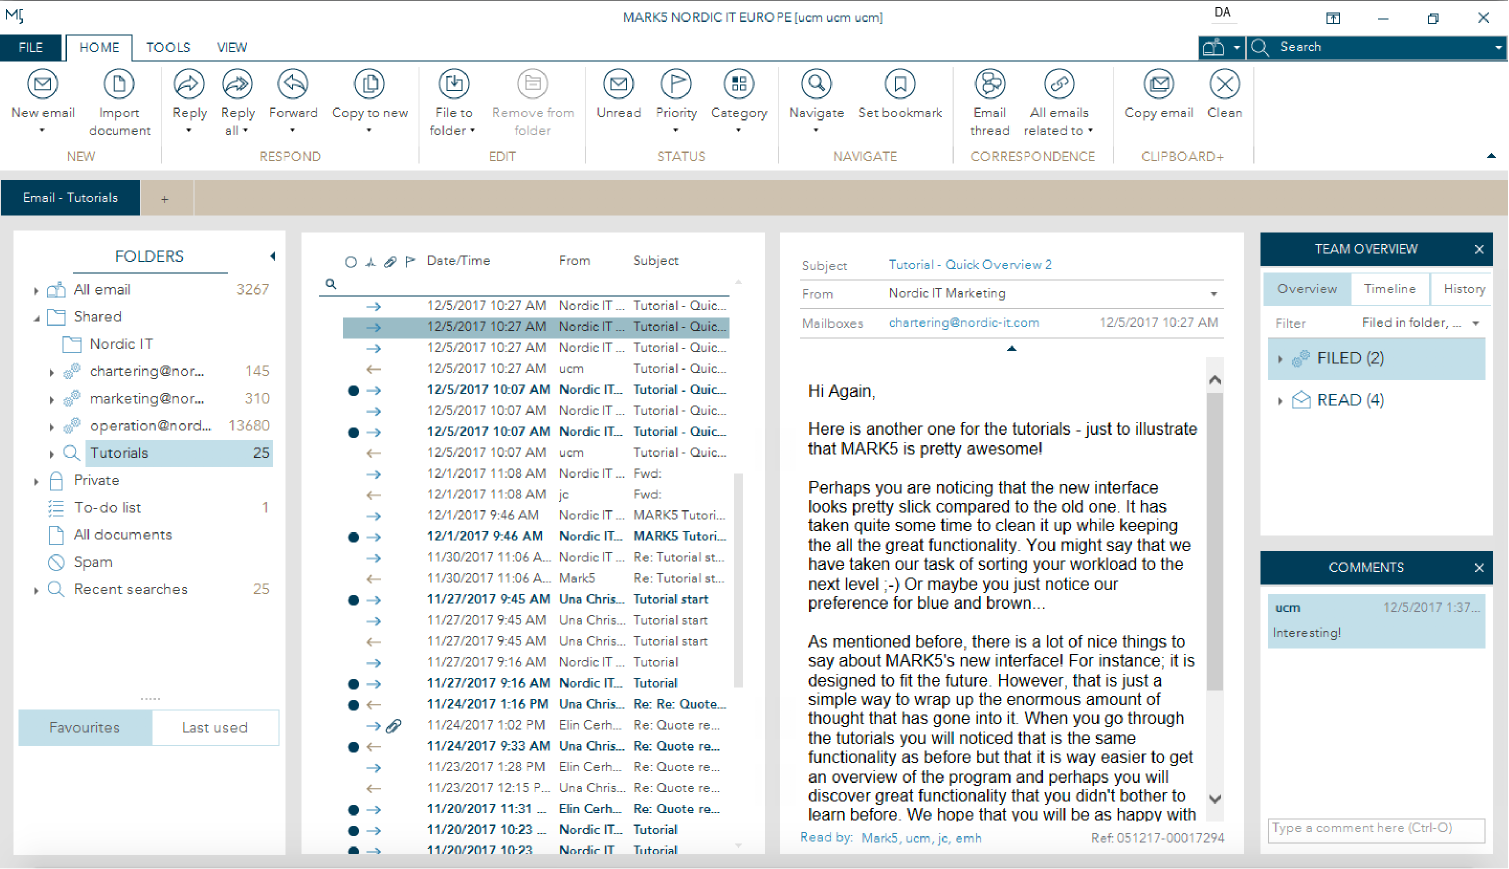Mark email with Unread icon
The width and height of the screenshot is (1509, 869).
pos(619,84)
